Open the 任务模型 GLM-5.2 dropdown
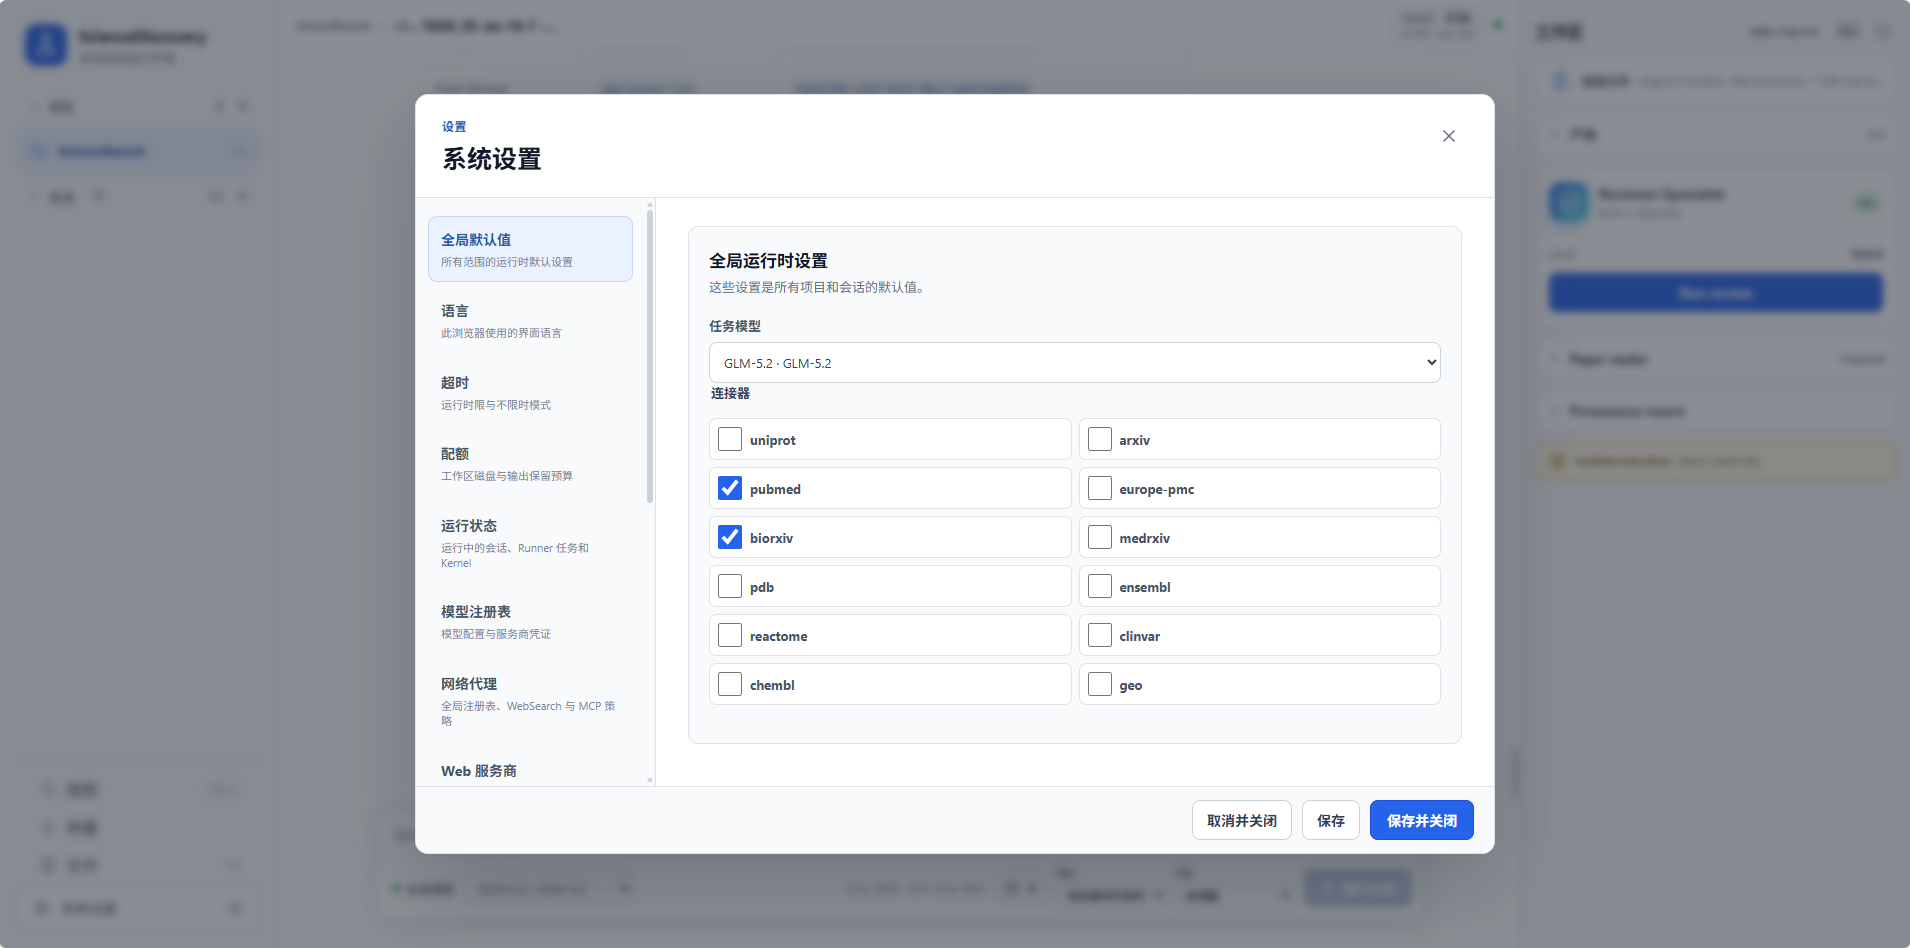 tap(1075, 363)
